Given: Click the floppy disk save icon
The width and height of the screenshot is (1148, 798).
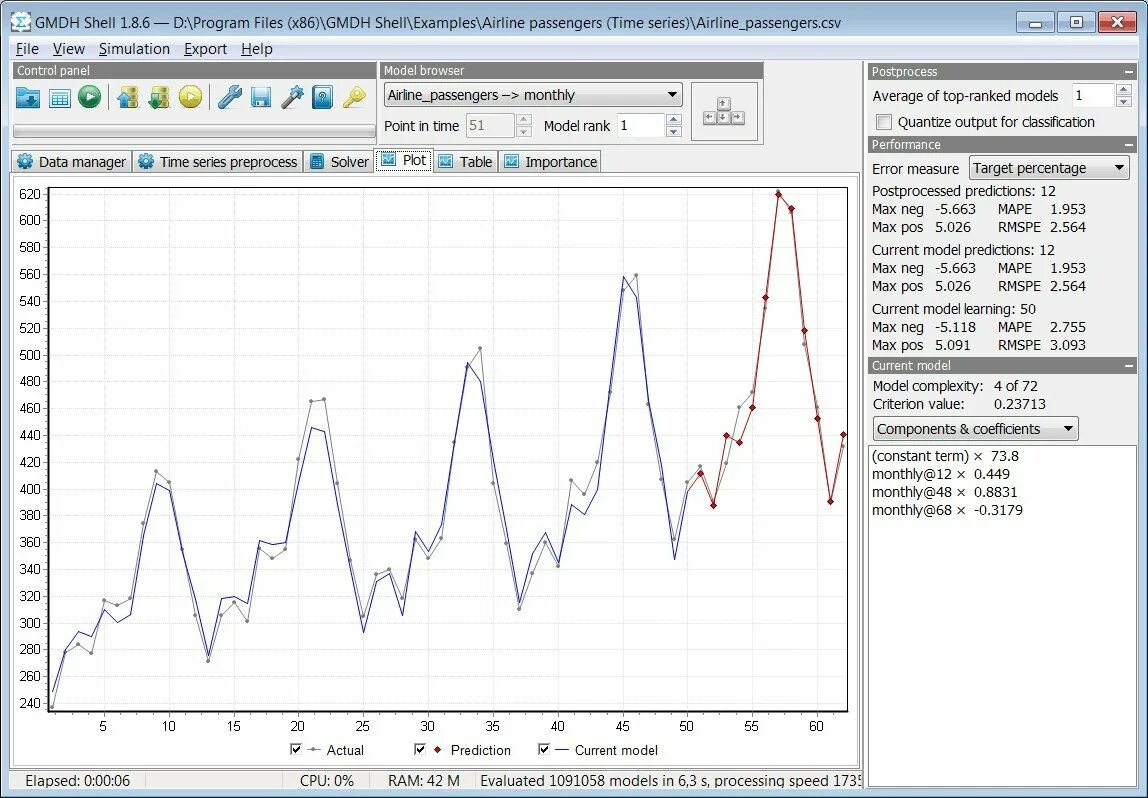Looking at the screenshot, I should click(261, 97).
